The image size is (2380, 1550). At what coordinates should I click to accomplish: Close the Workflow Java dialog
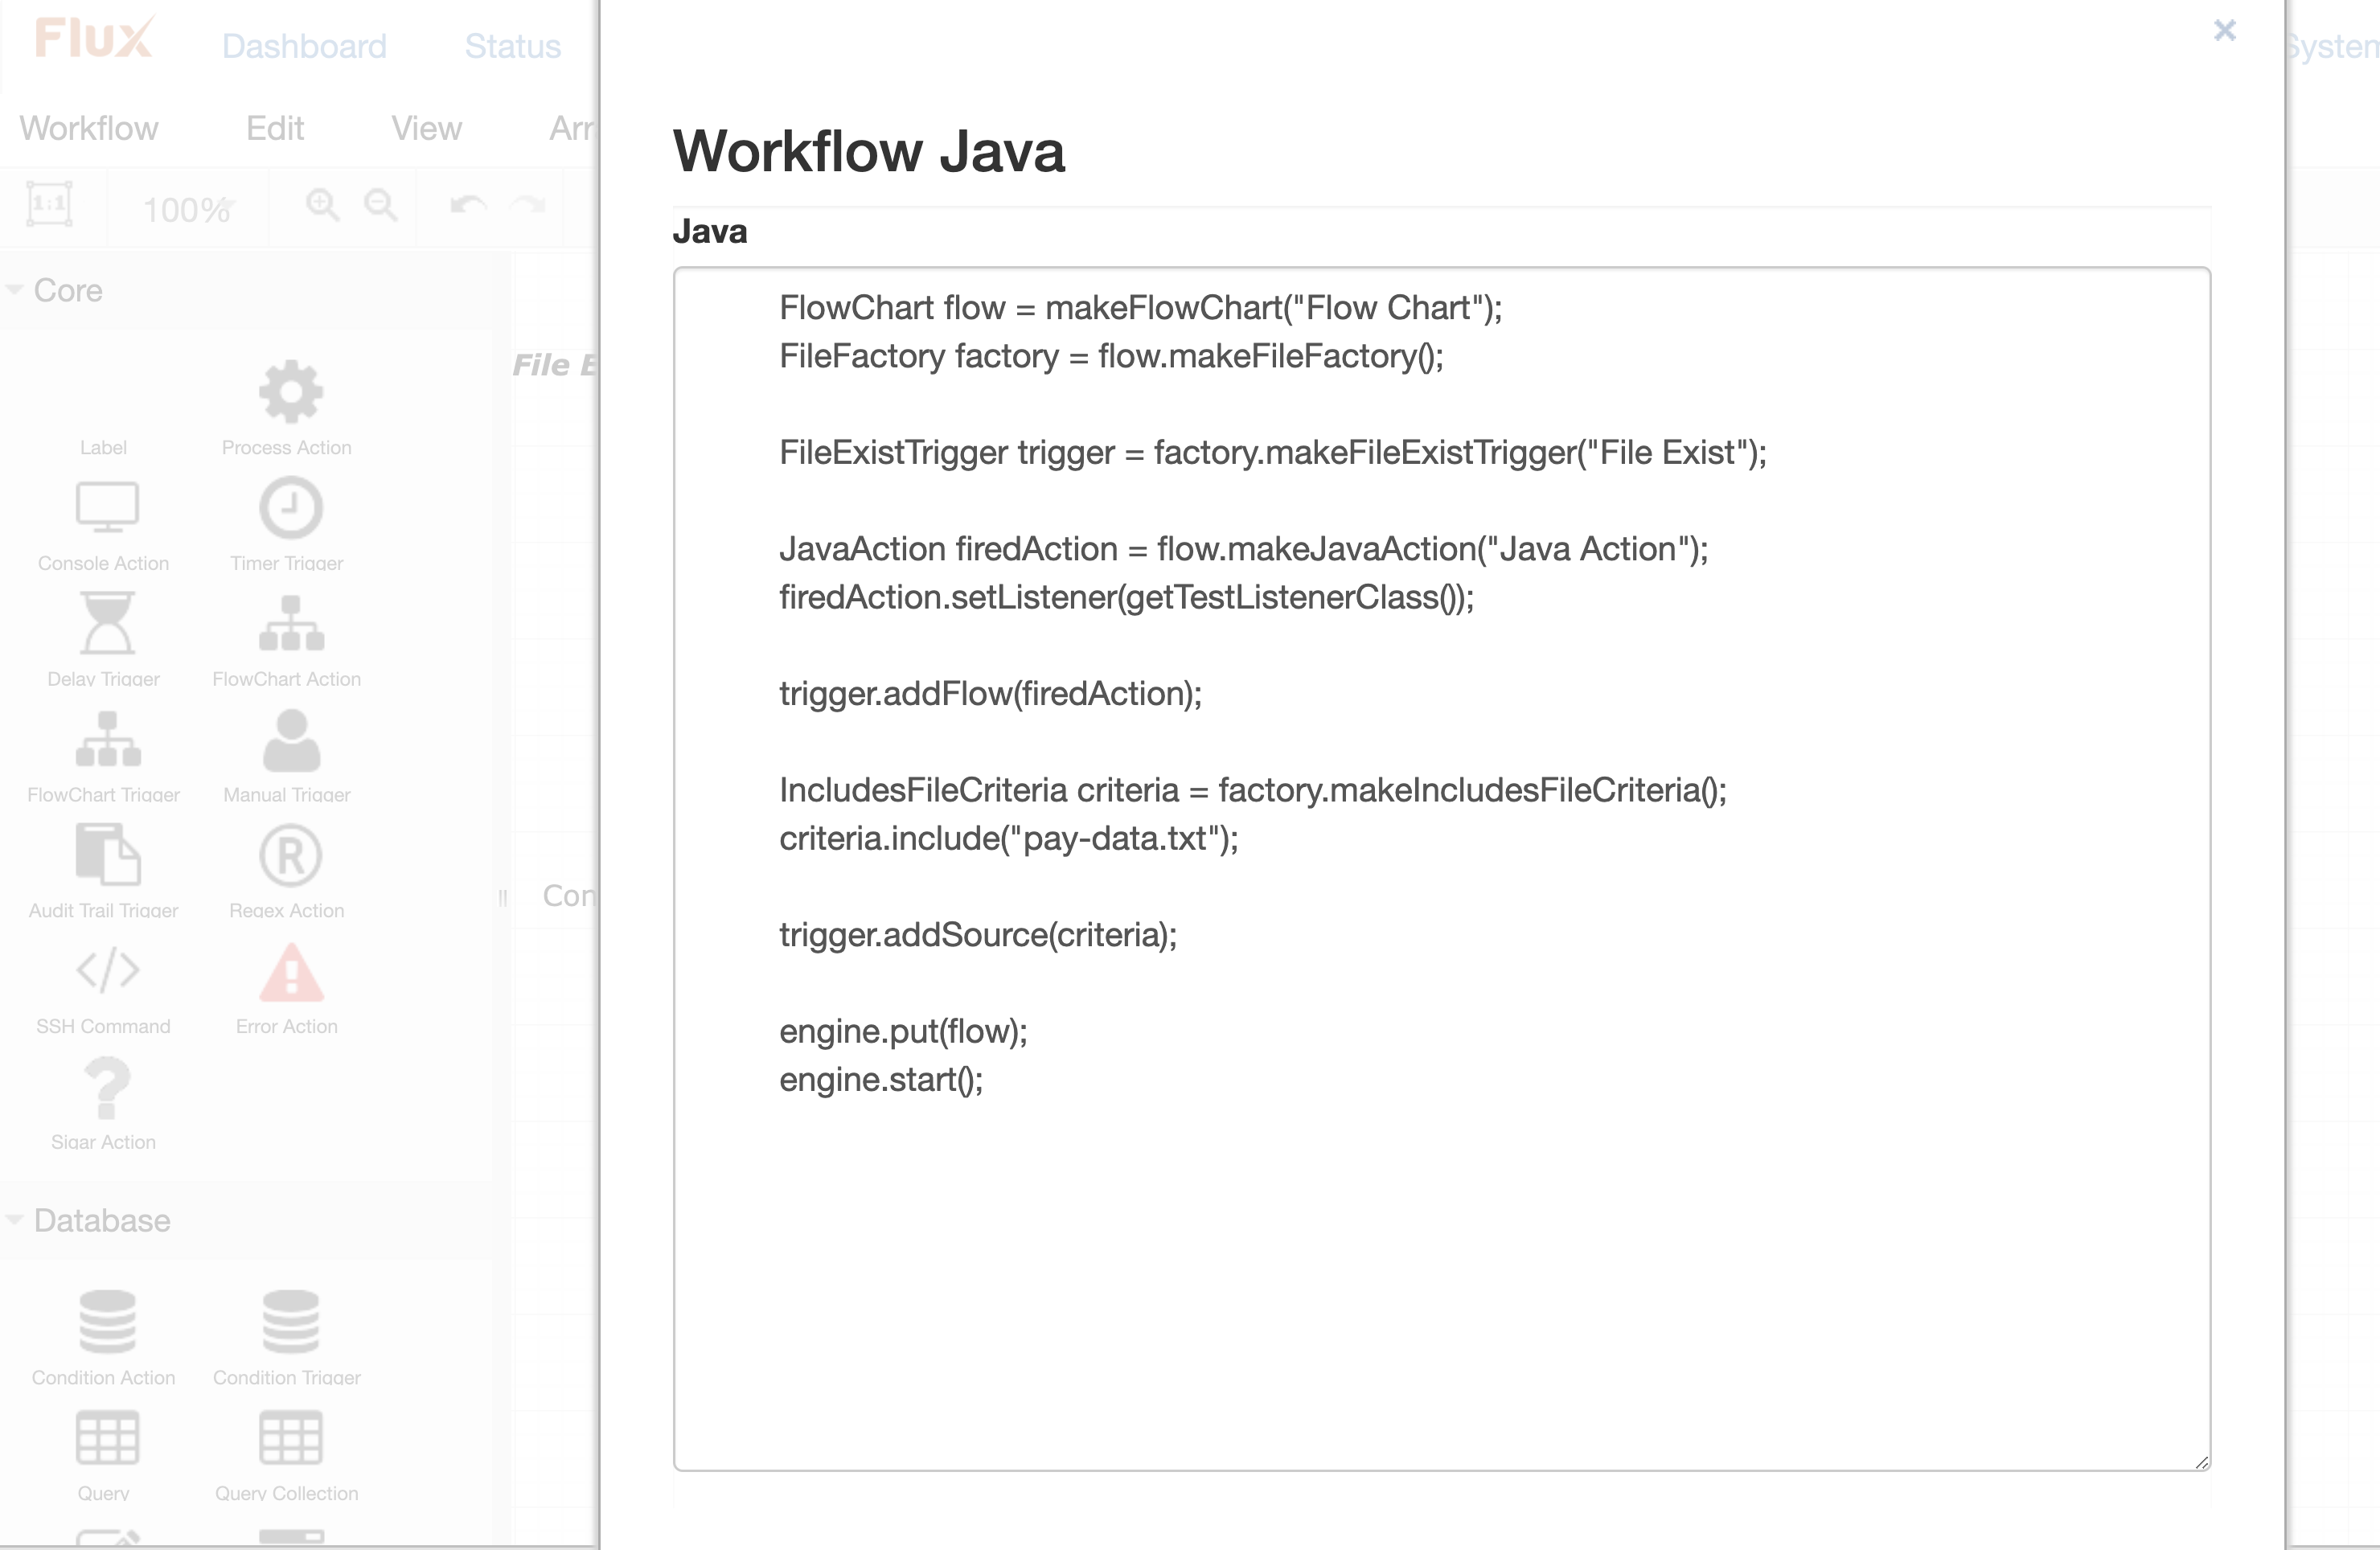click(2224, 31)
